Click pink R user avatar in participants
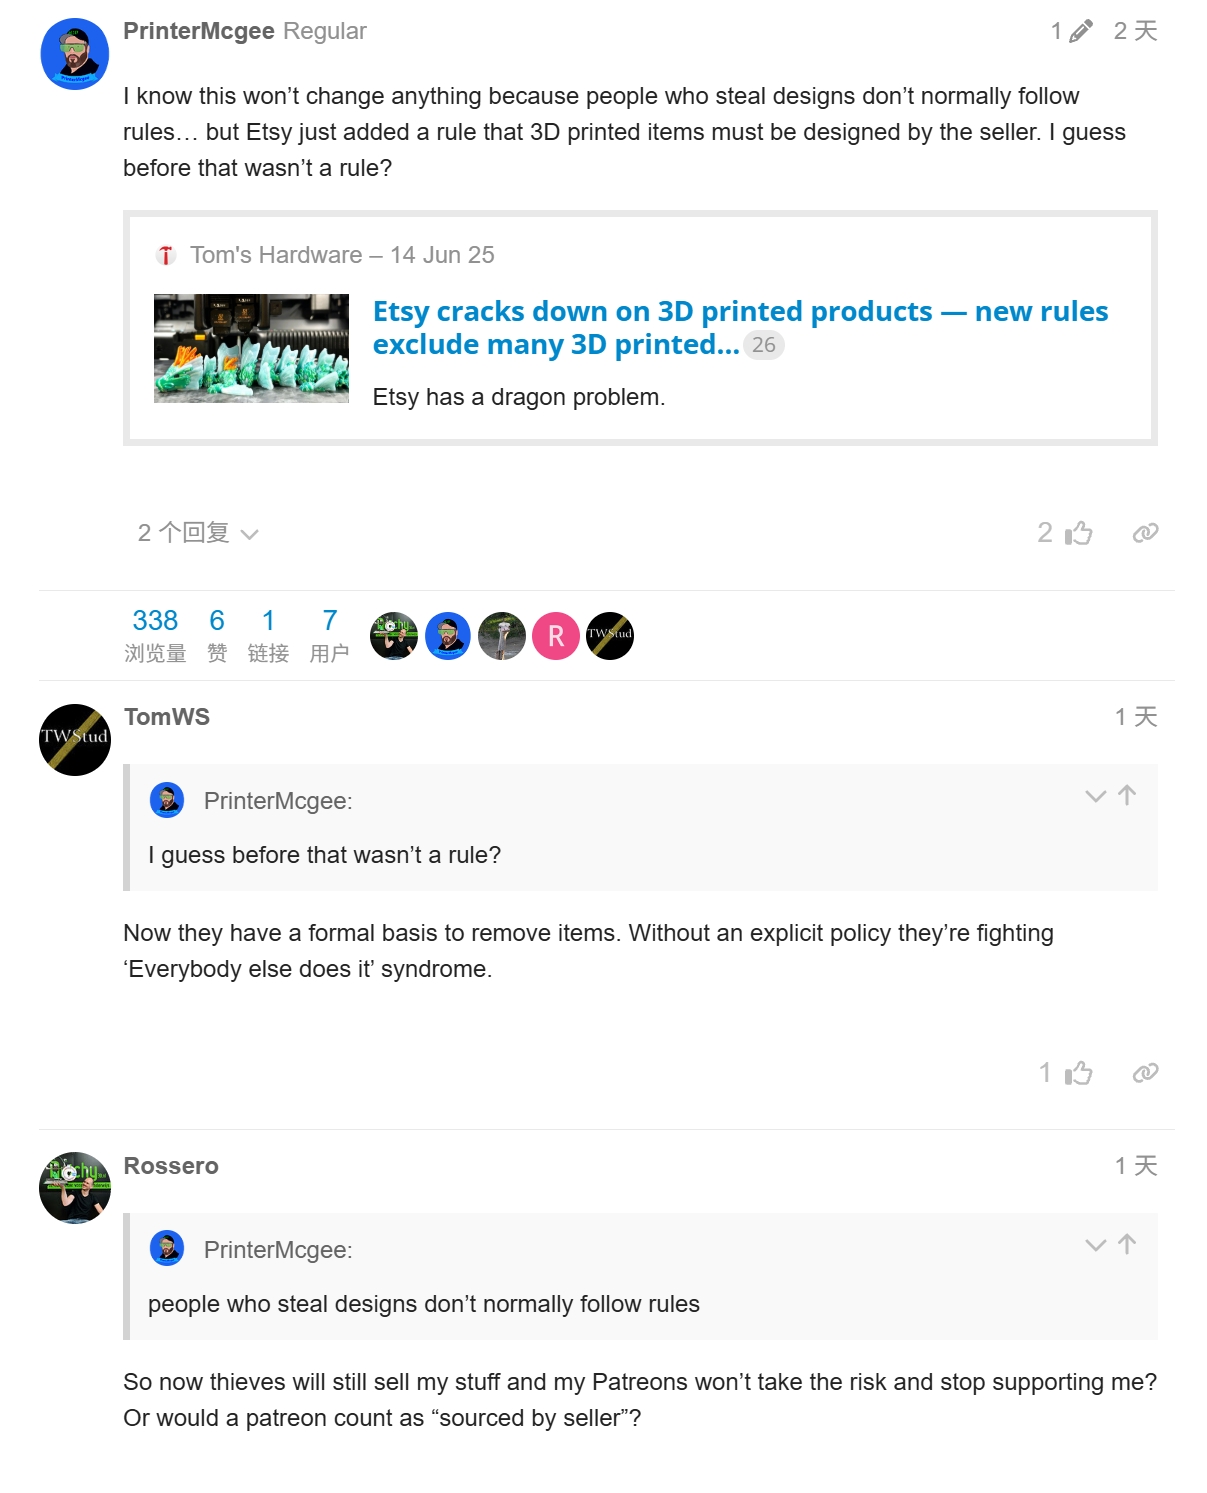Image resolution: width=1207 pixels, height=1493 pixels. click(556, 636)
